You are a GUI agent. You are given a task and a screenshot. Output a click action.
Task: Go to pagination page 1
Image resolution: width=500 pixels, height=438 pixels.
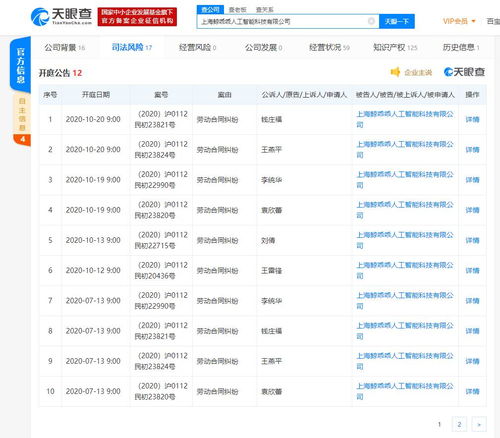(x=439, y=424)
